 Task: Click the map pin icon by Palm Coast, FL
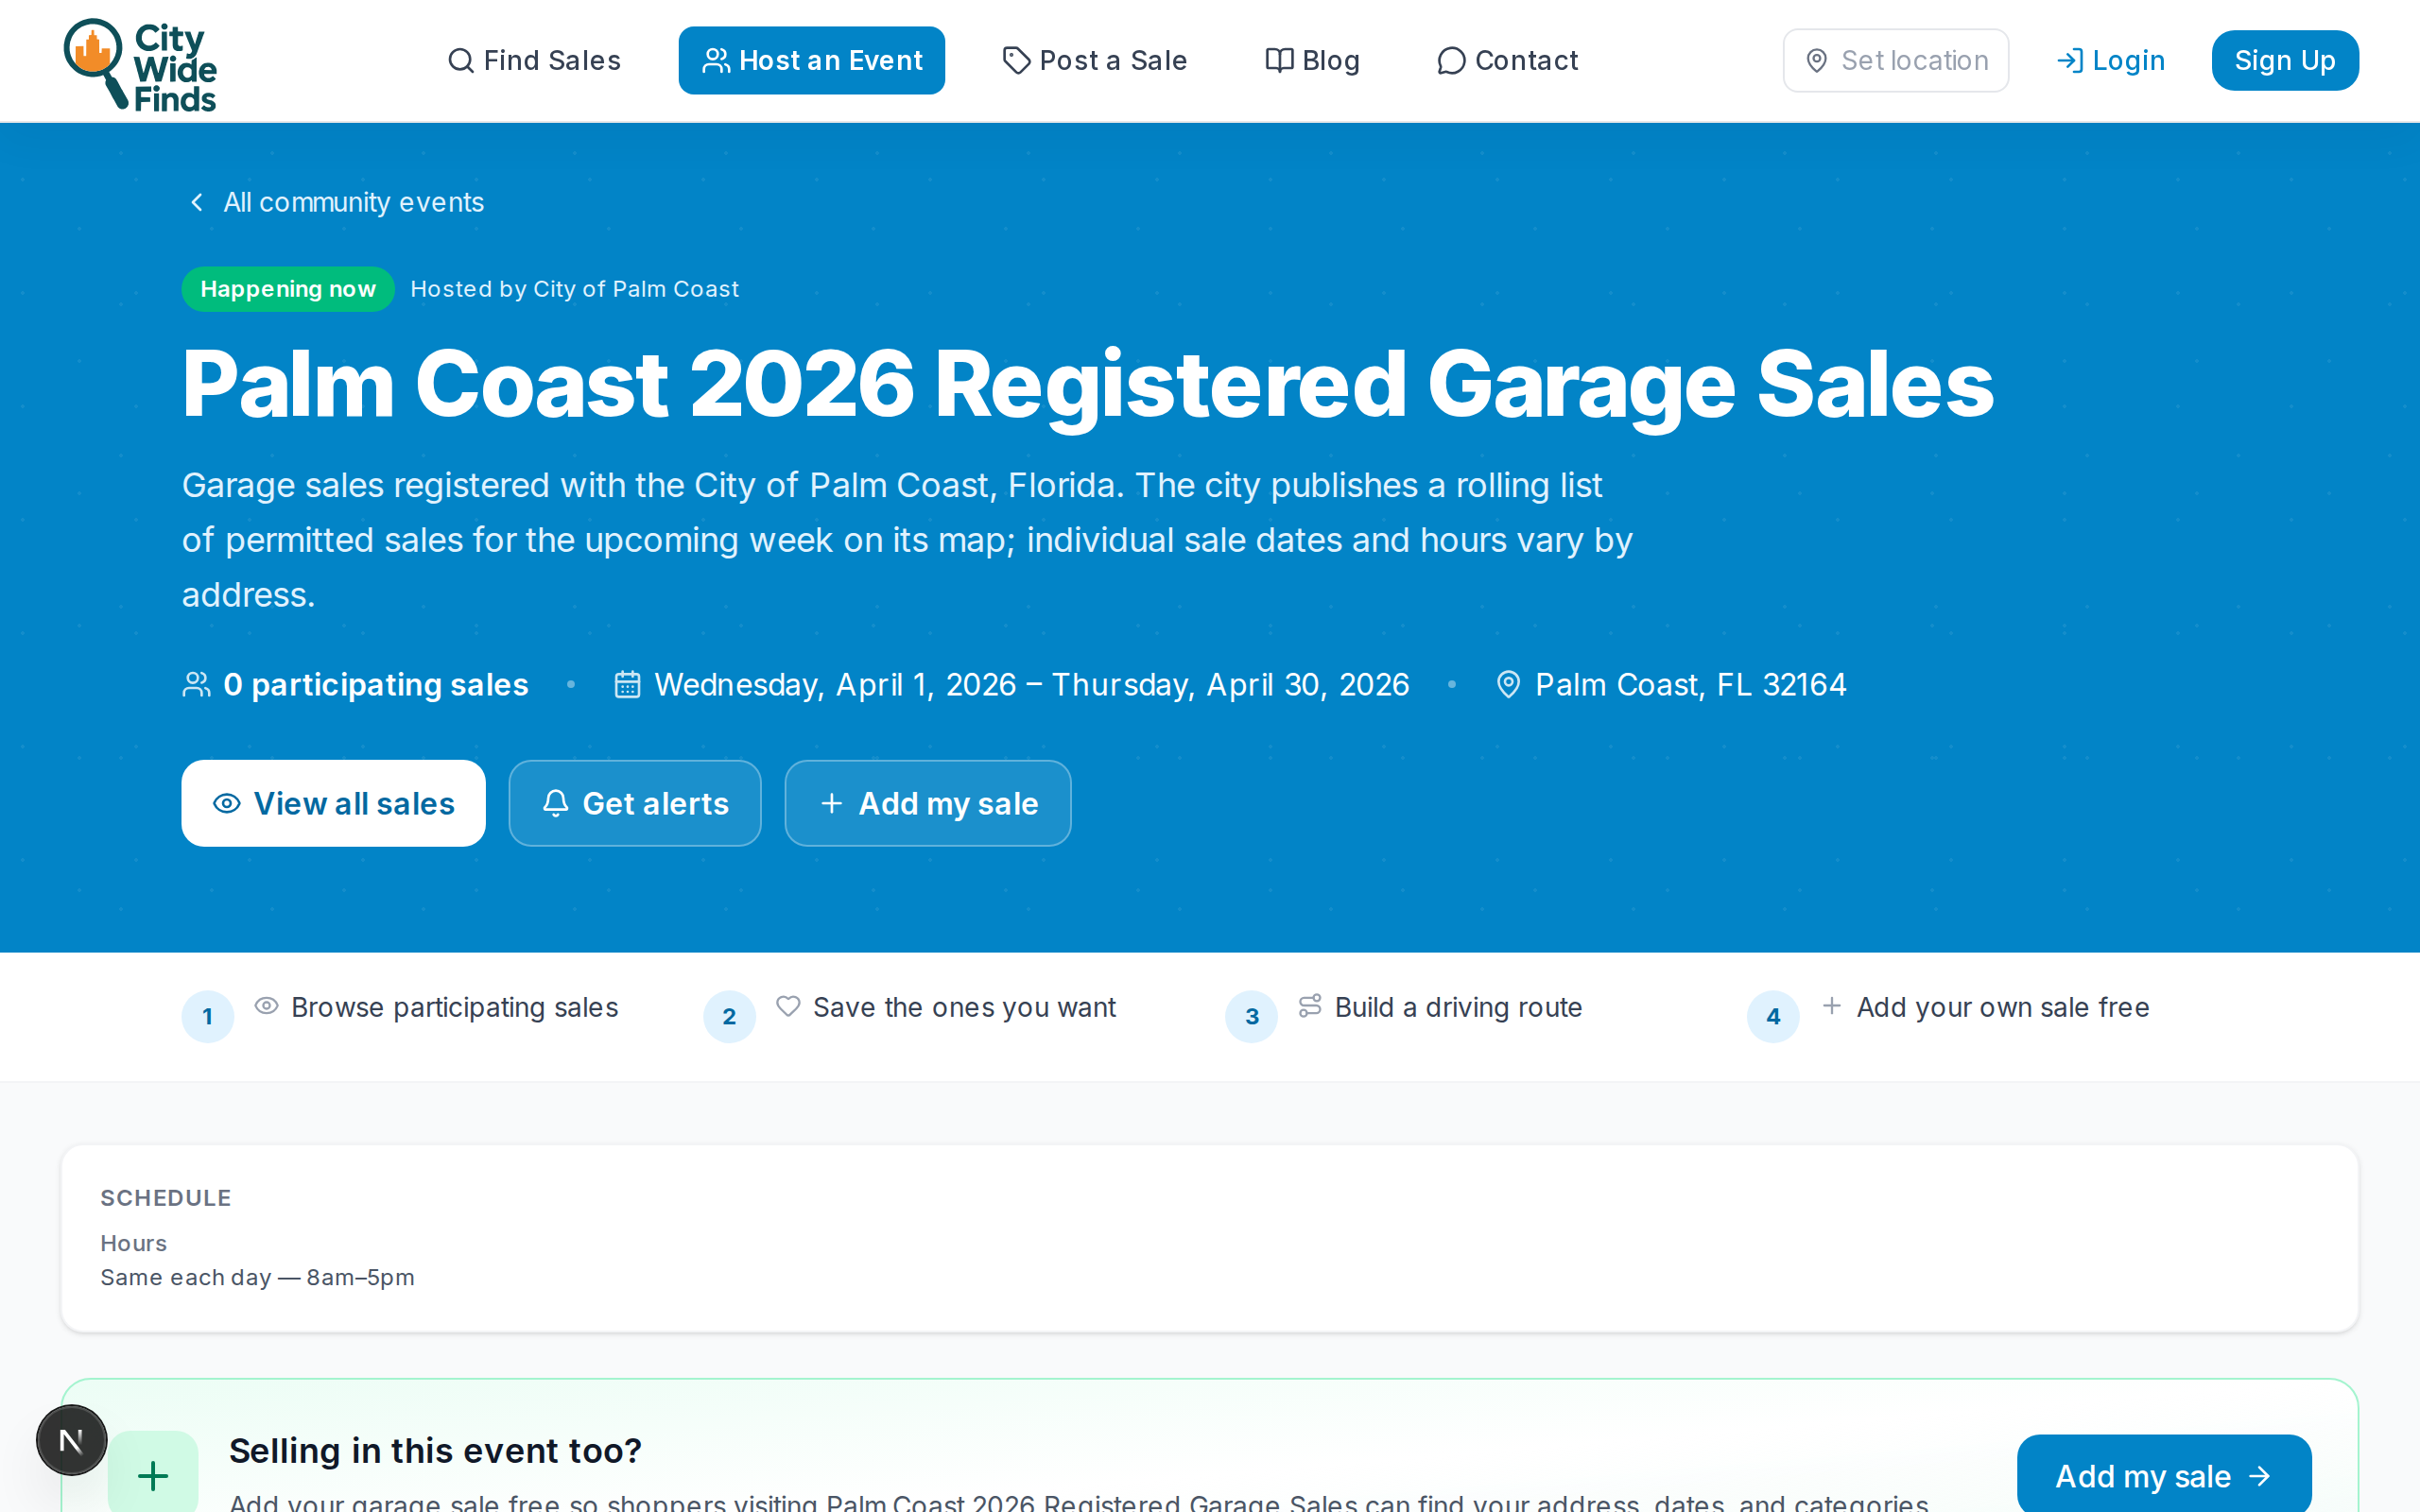tap(1508, 684)
